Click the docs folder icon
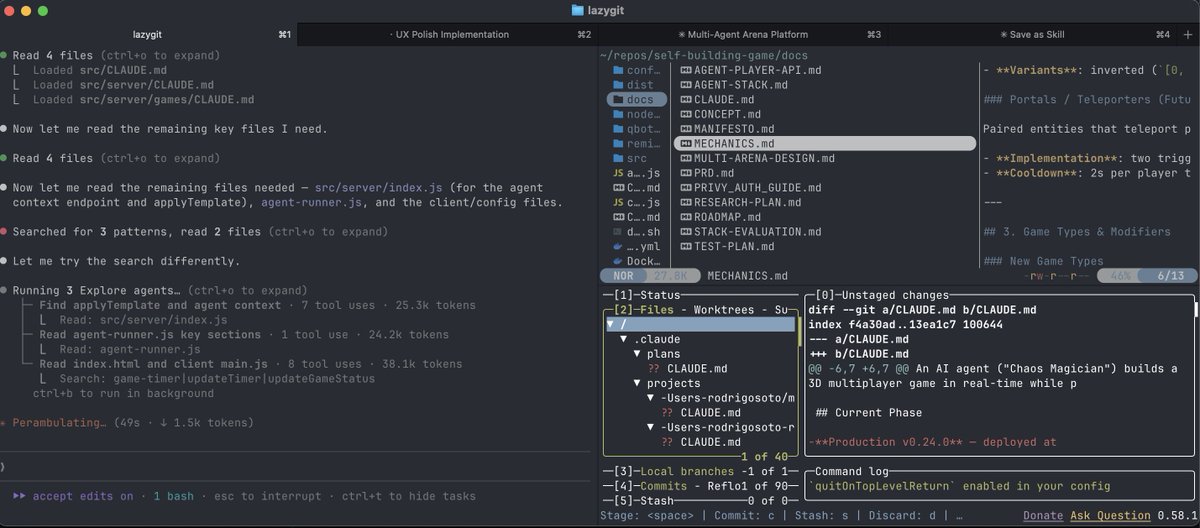 click(617, 100)
